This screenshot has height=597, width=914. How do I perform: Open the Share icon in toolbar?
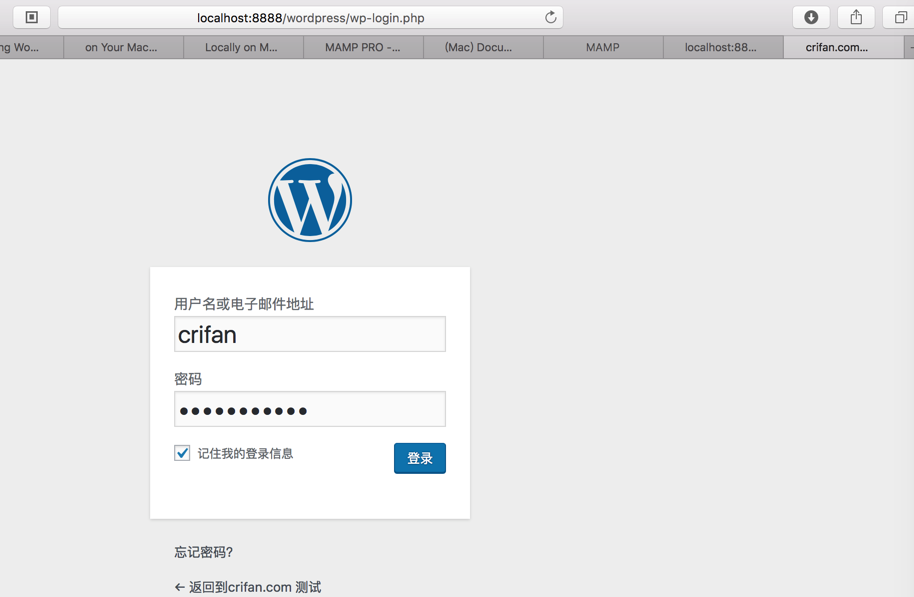click(x=856, y=17)
